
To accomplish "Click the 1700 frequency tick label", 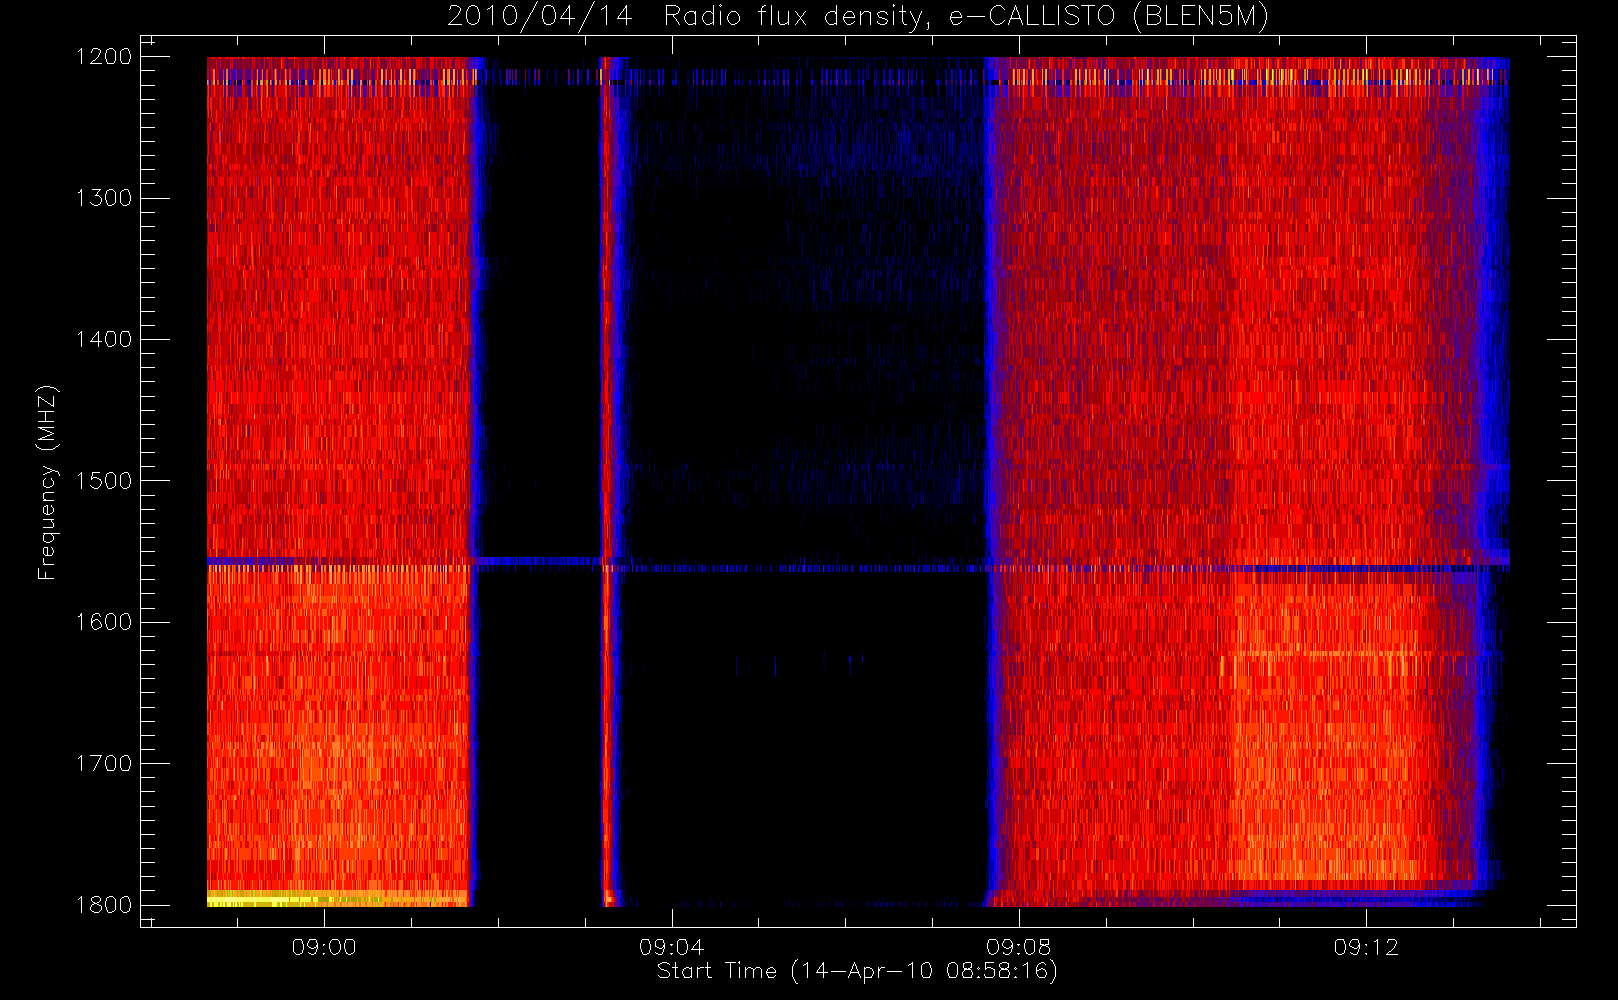I will (x=104, y=763).
